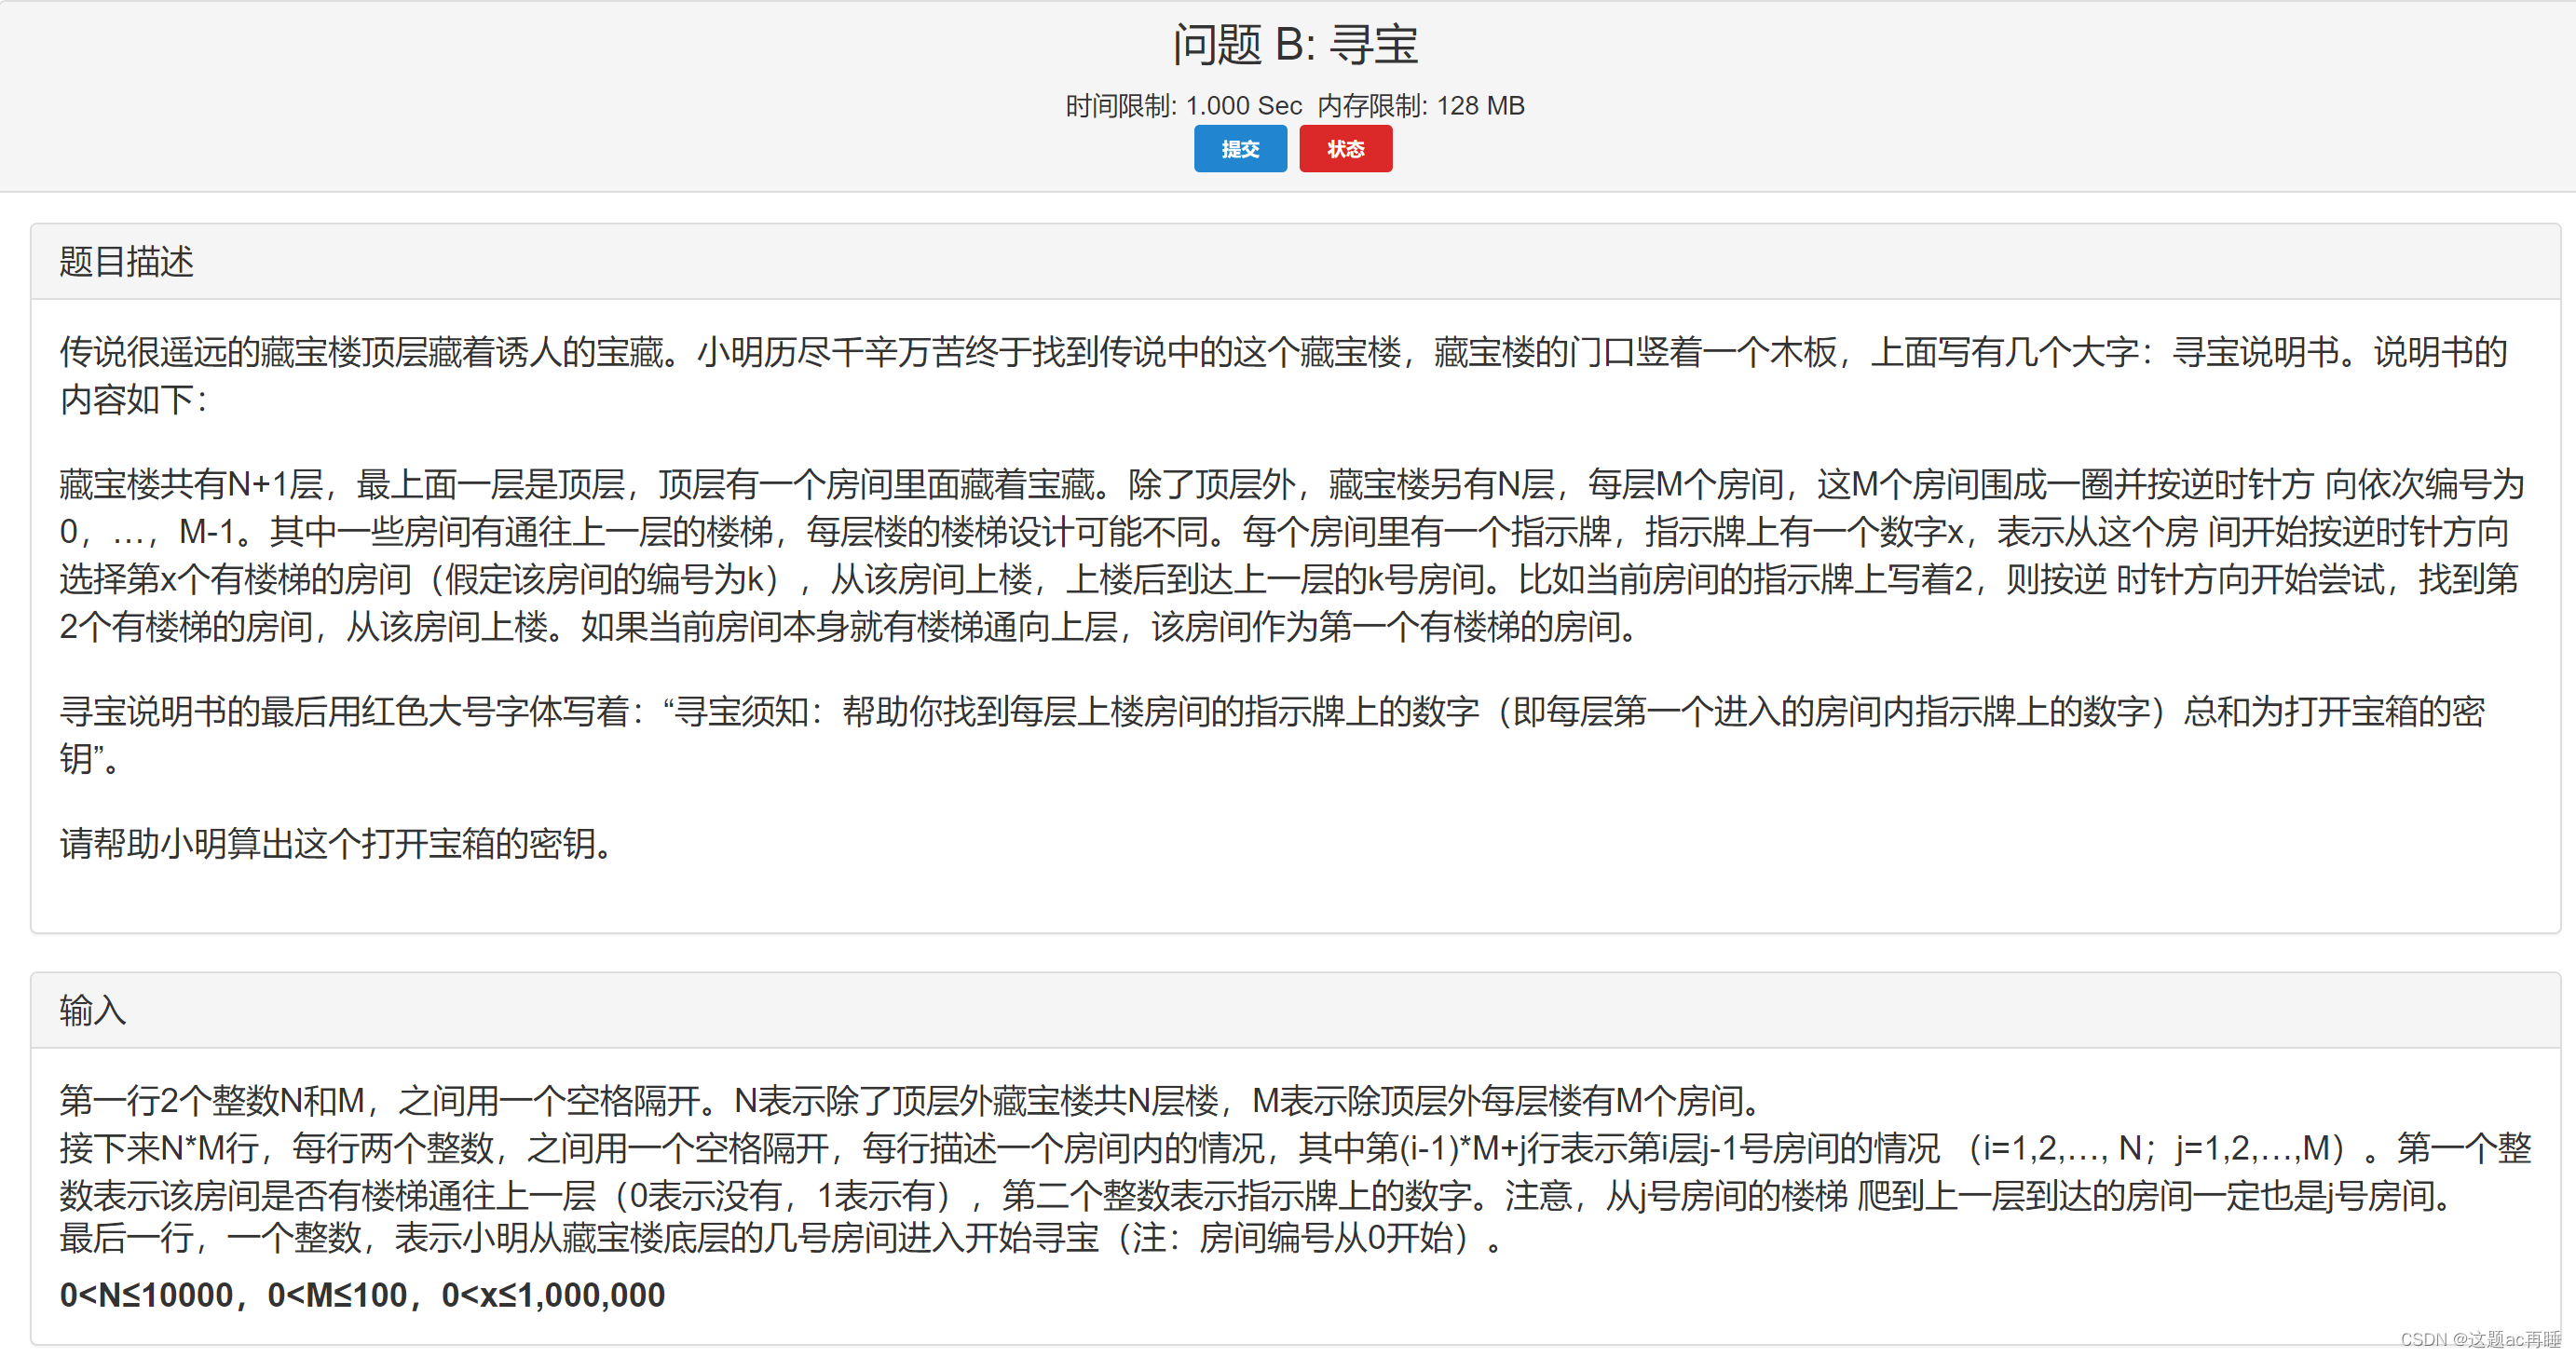
Task: Click the 时间限制 1.000 Sec label
Action: (1183, 106)
